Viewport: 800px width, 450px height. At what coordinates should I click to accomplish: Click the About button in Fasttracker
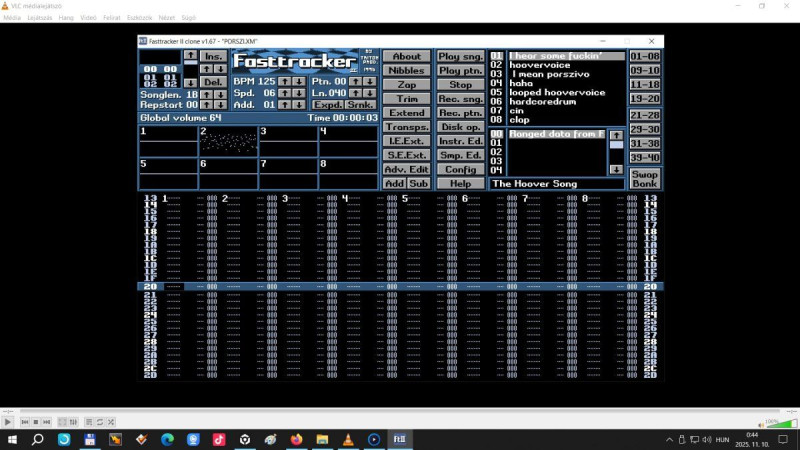[407, 56]
